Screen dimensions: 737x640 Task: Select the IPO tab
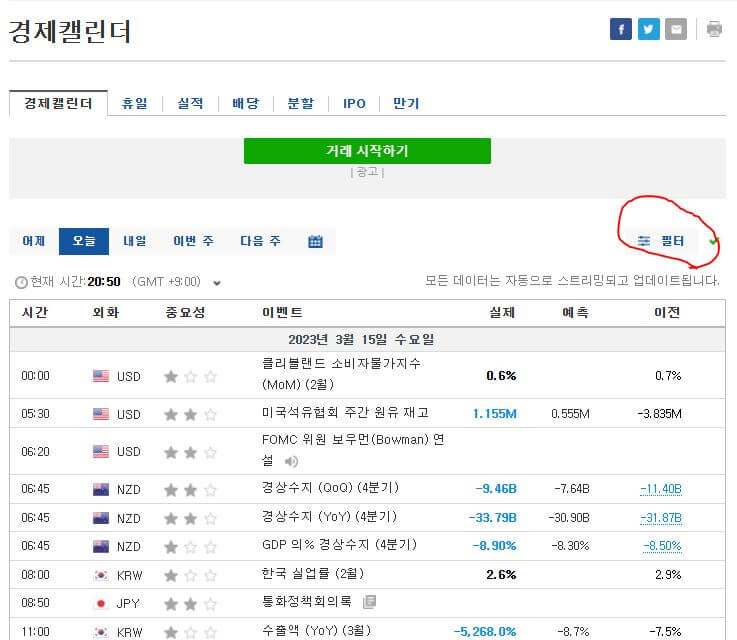[354, 103]
